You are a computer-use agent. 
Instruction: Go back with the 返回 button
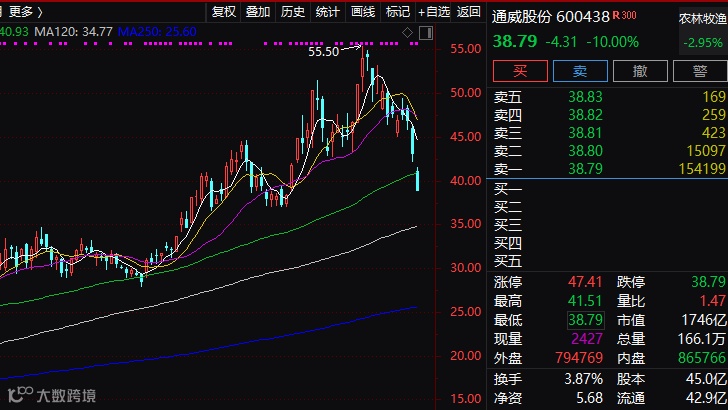tap(468, 12)
